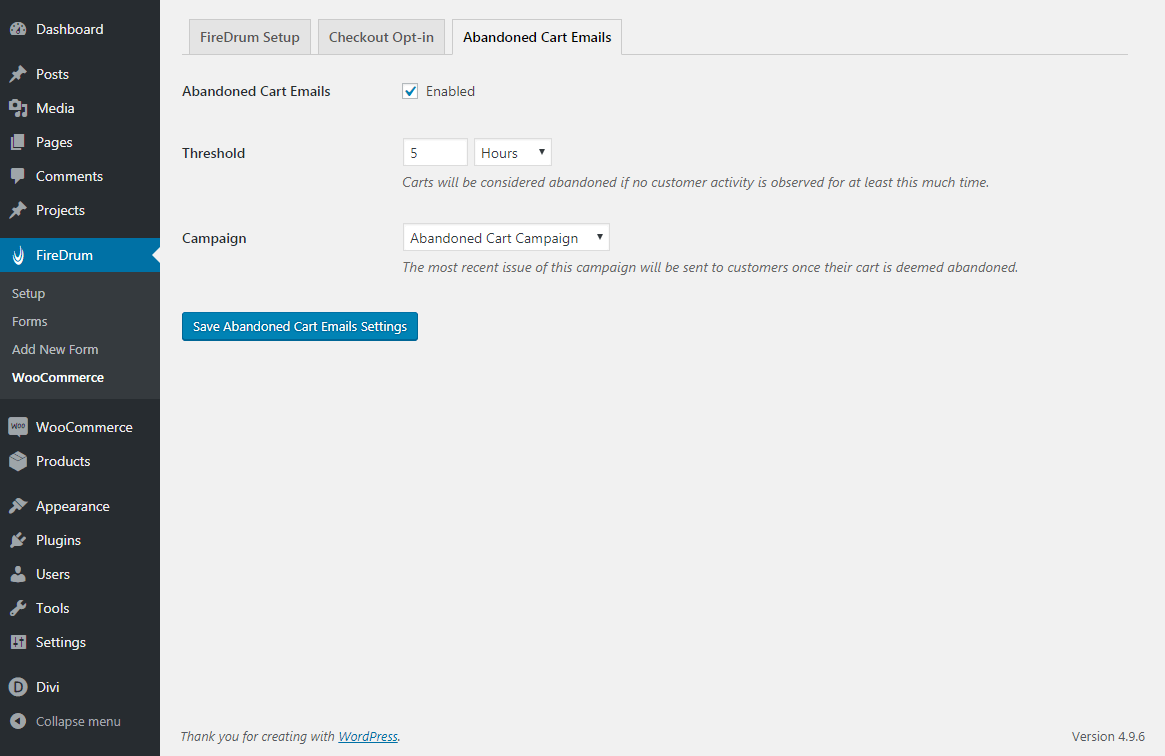1165x756 pixels.
Task: Click the Plugins plug icon
Action: coord(17,540)
